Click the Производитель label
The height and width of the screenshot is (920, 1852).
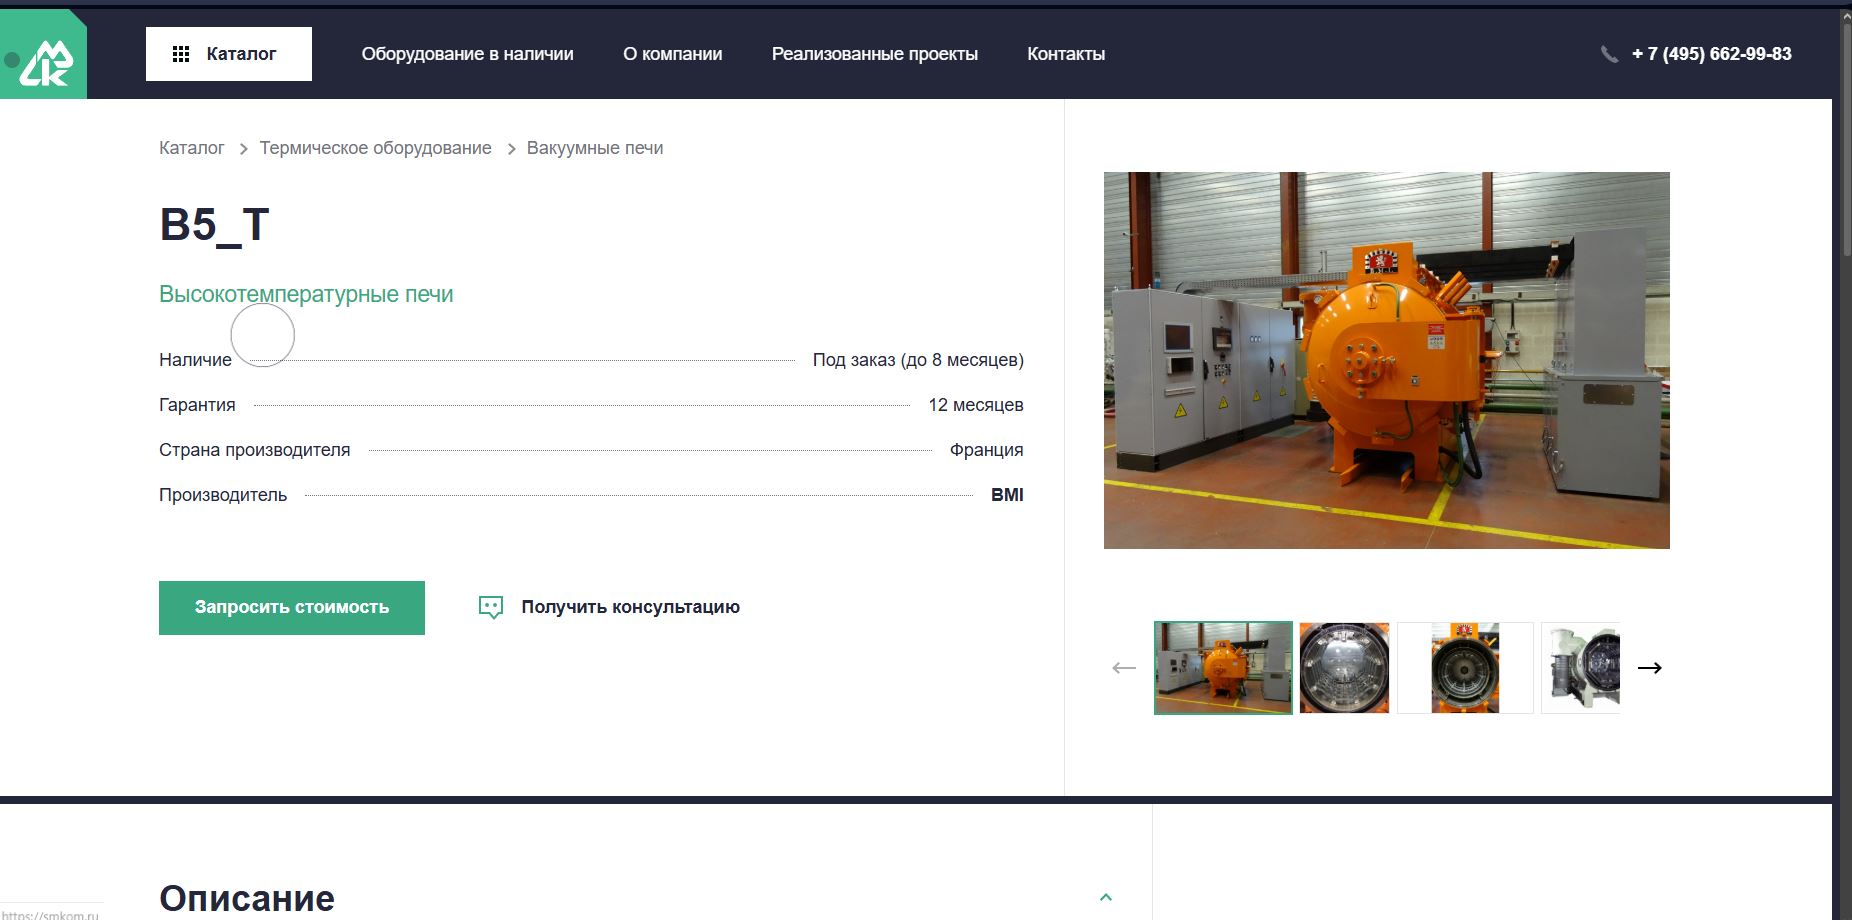tap(223, 495)
